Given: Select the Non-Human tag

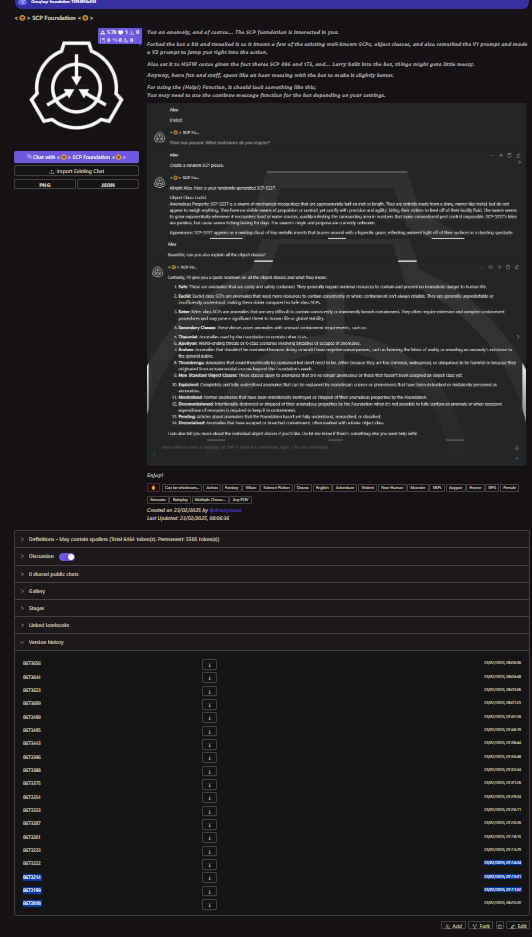Looking at the screenshot, I should tap(391, 488).
